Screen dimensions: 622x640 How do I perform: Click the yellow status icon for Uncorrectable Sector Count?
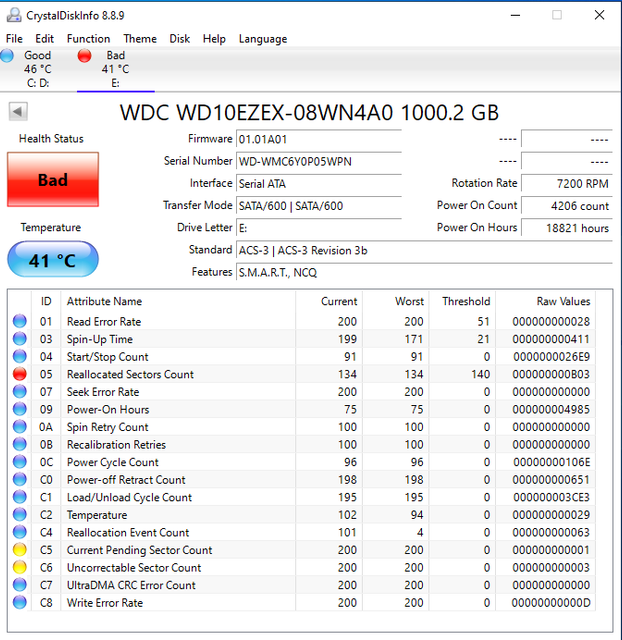20,567
